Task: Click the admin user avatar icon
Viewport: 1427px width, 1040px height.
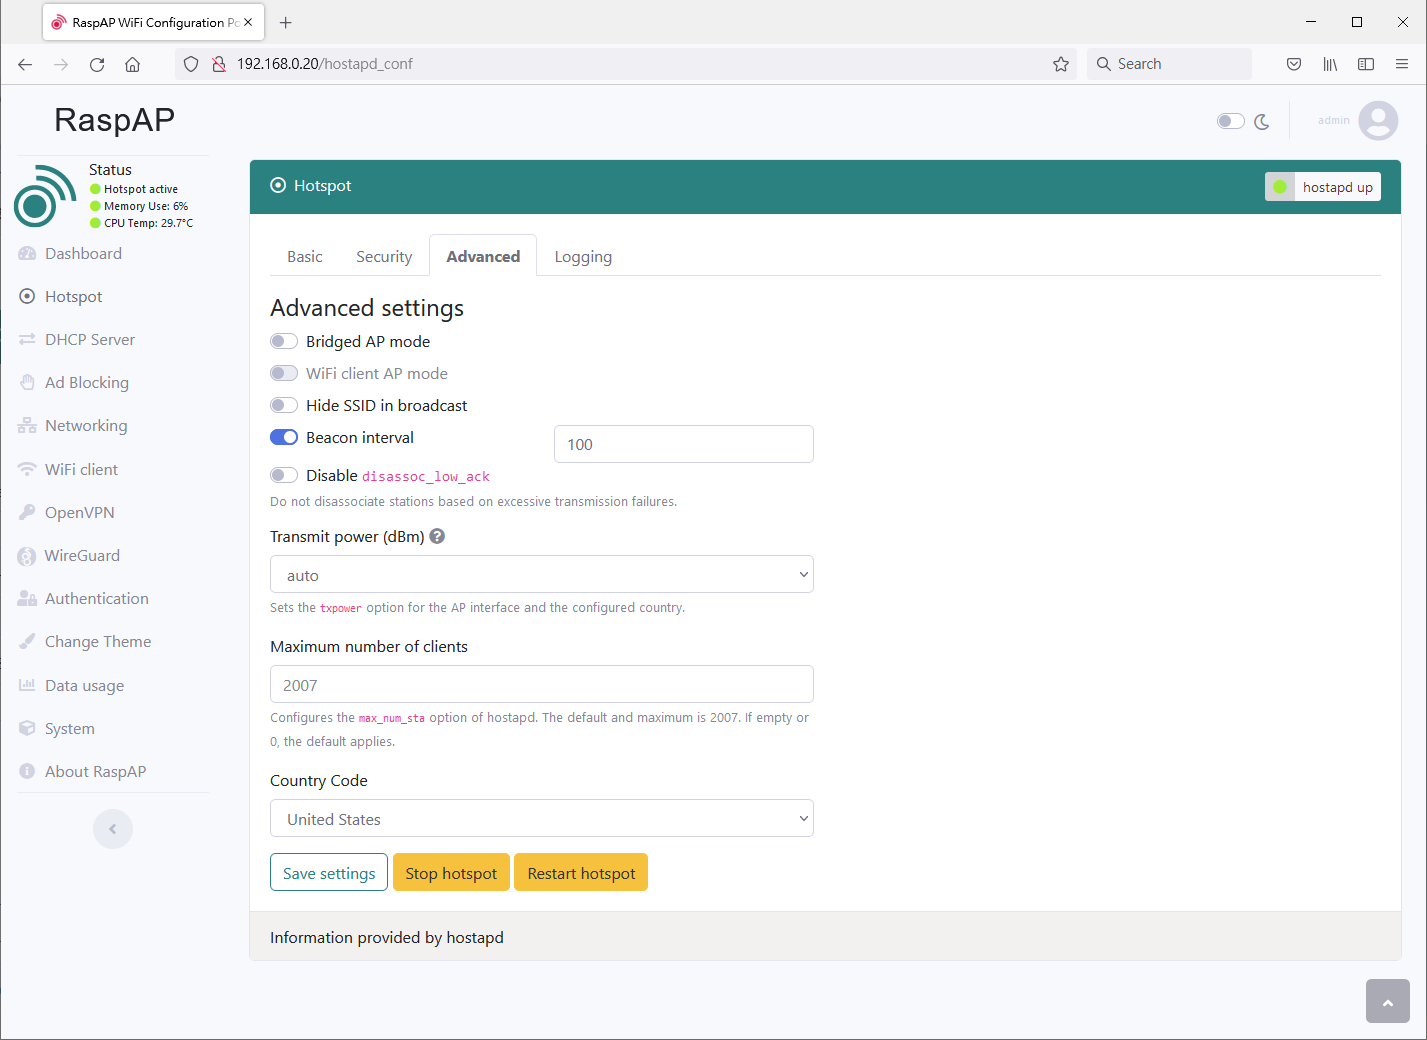Action: click(x=1378, y=121)
